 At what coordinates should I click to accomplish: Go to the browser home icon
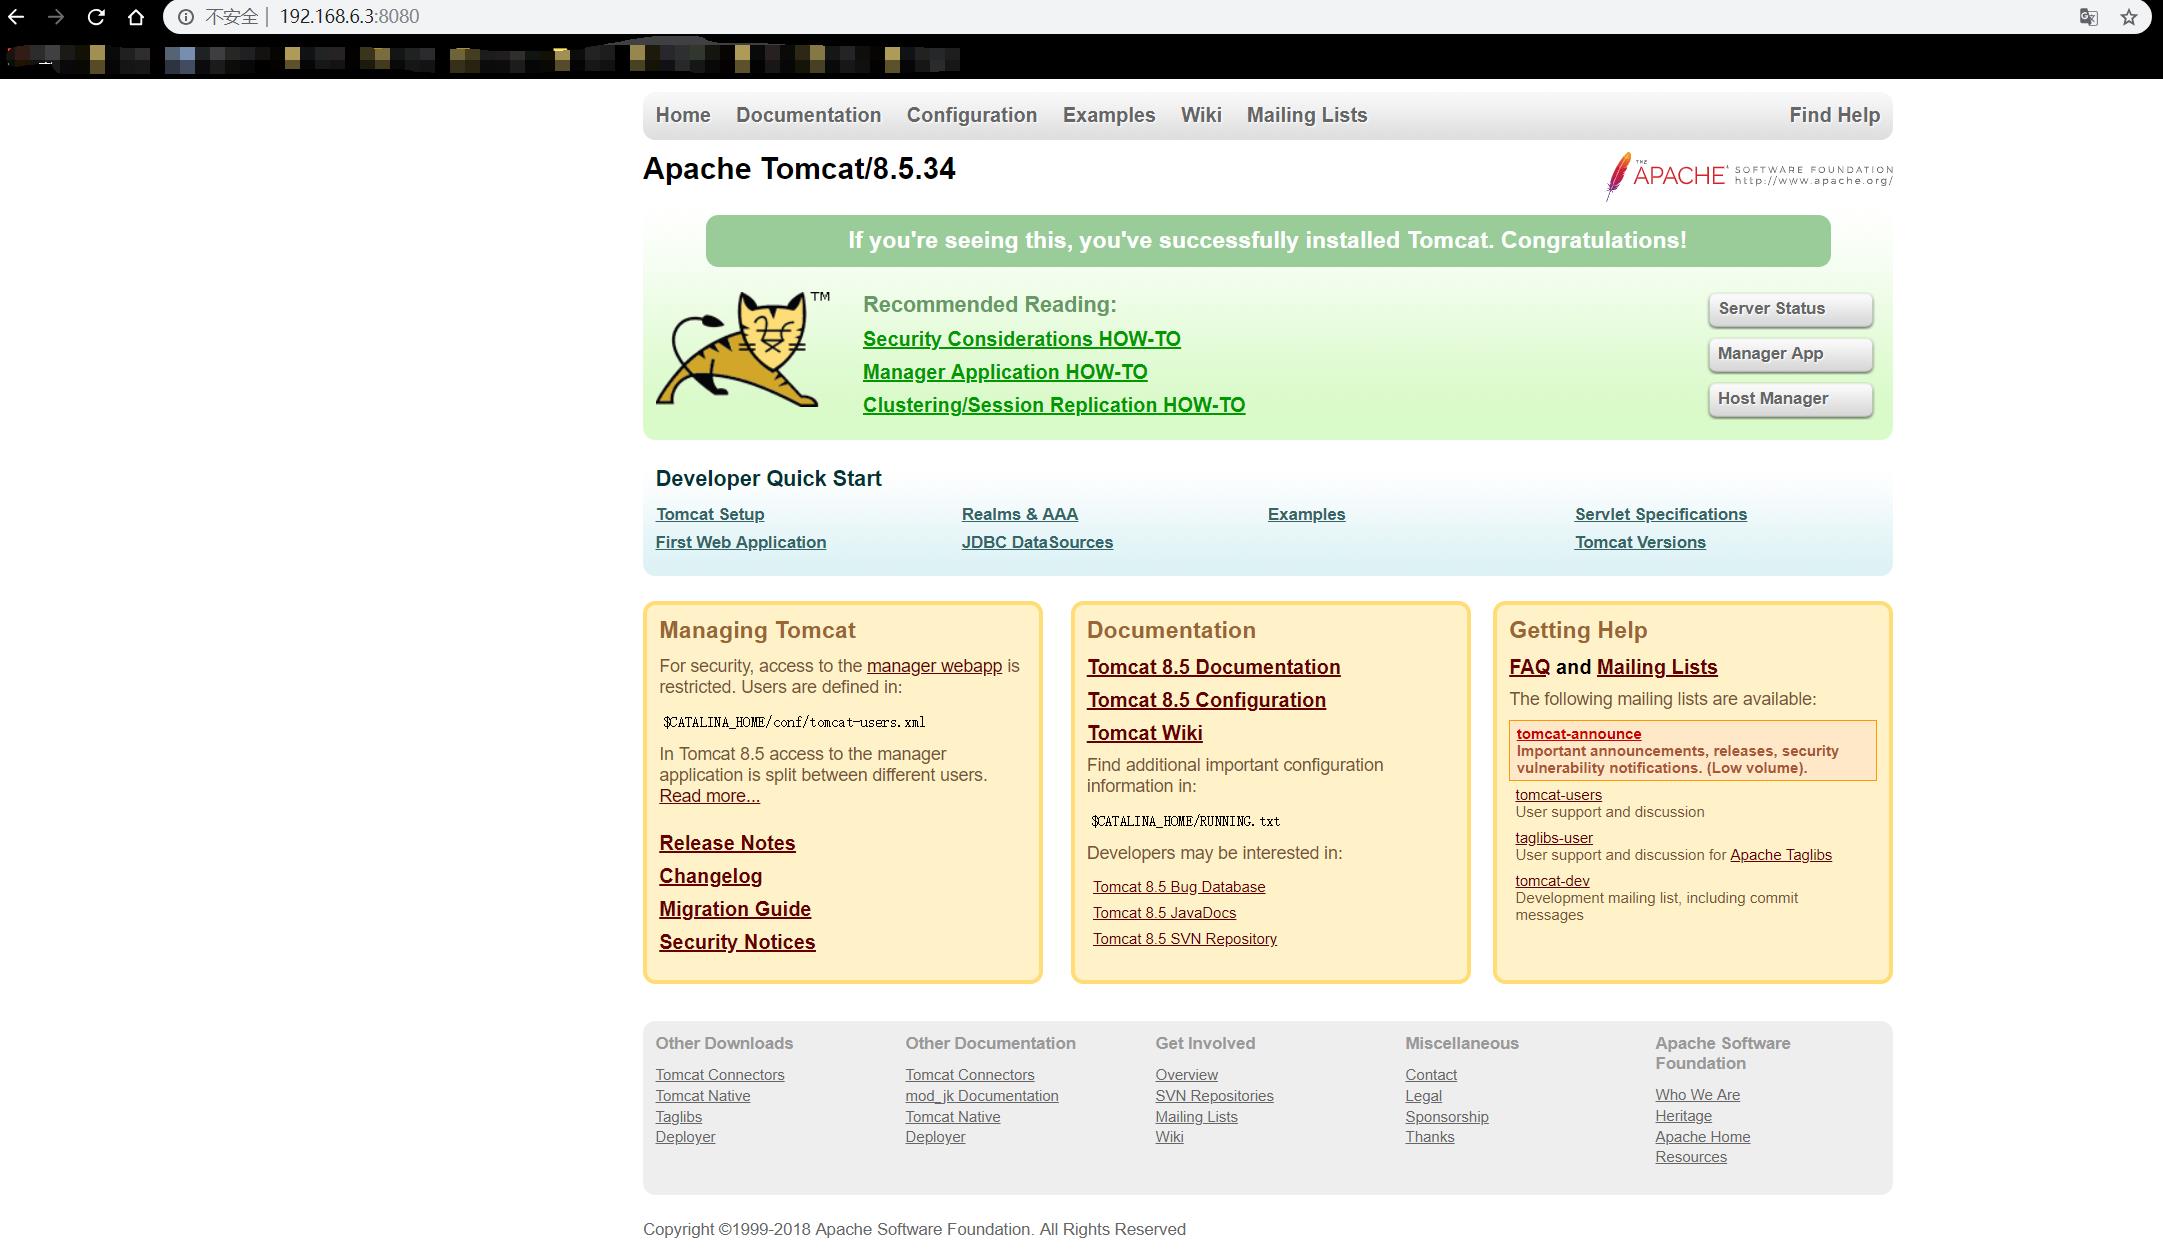coord(136,17)
